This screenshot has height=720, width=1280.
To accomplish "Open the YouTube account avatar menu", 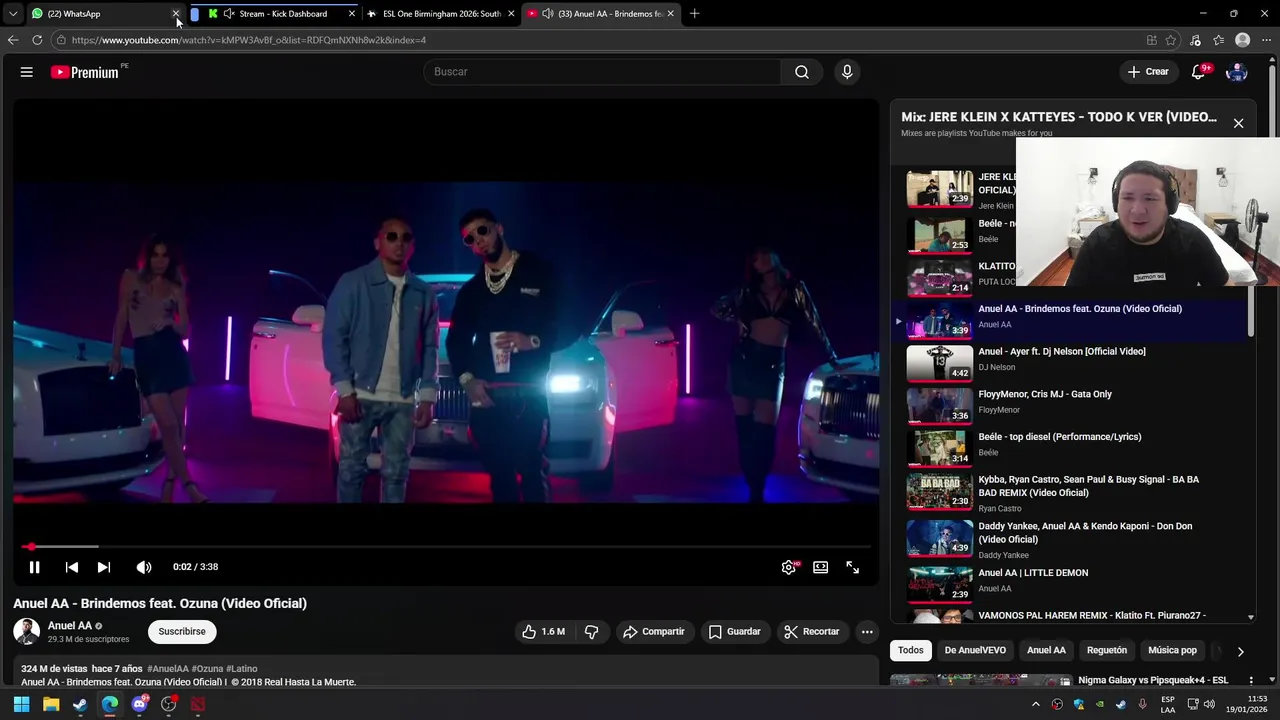I will 1237,72.
